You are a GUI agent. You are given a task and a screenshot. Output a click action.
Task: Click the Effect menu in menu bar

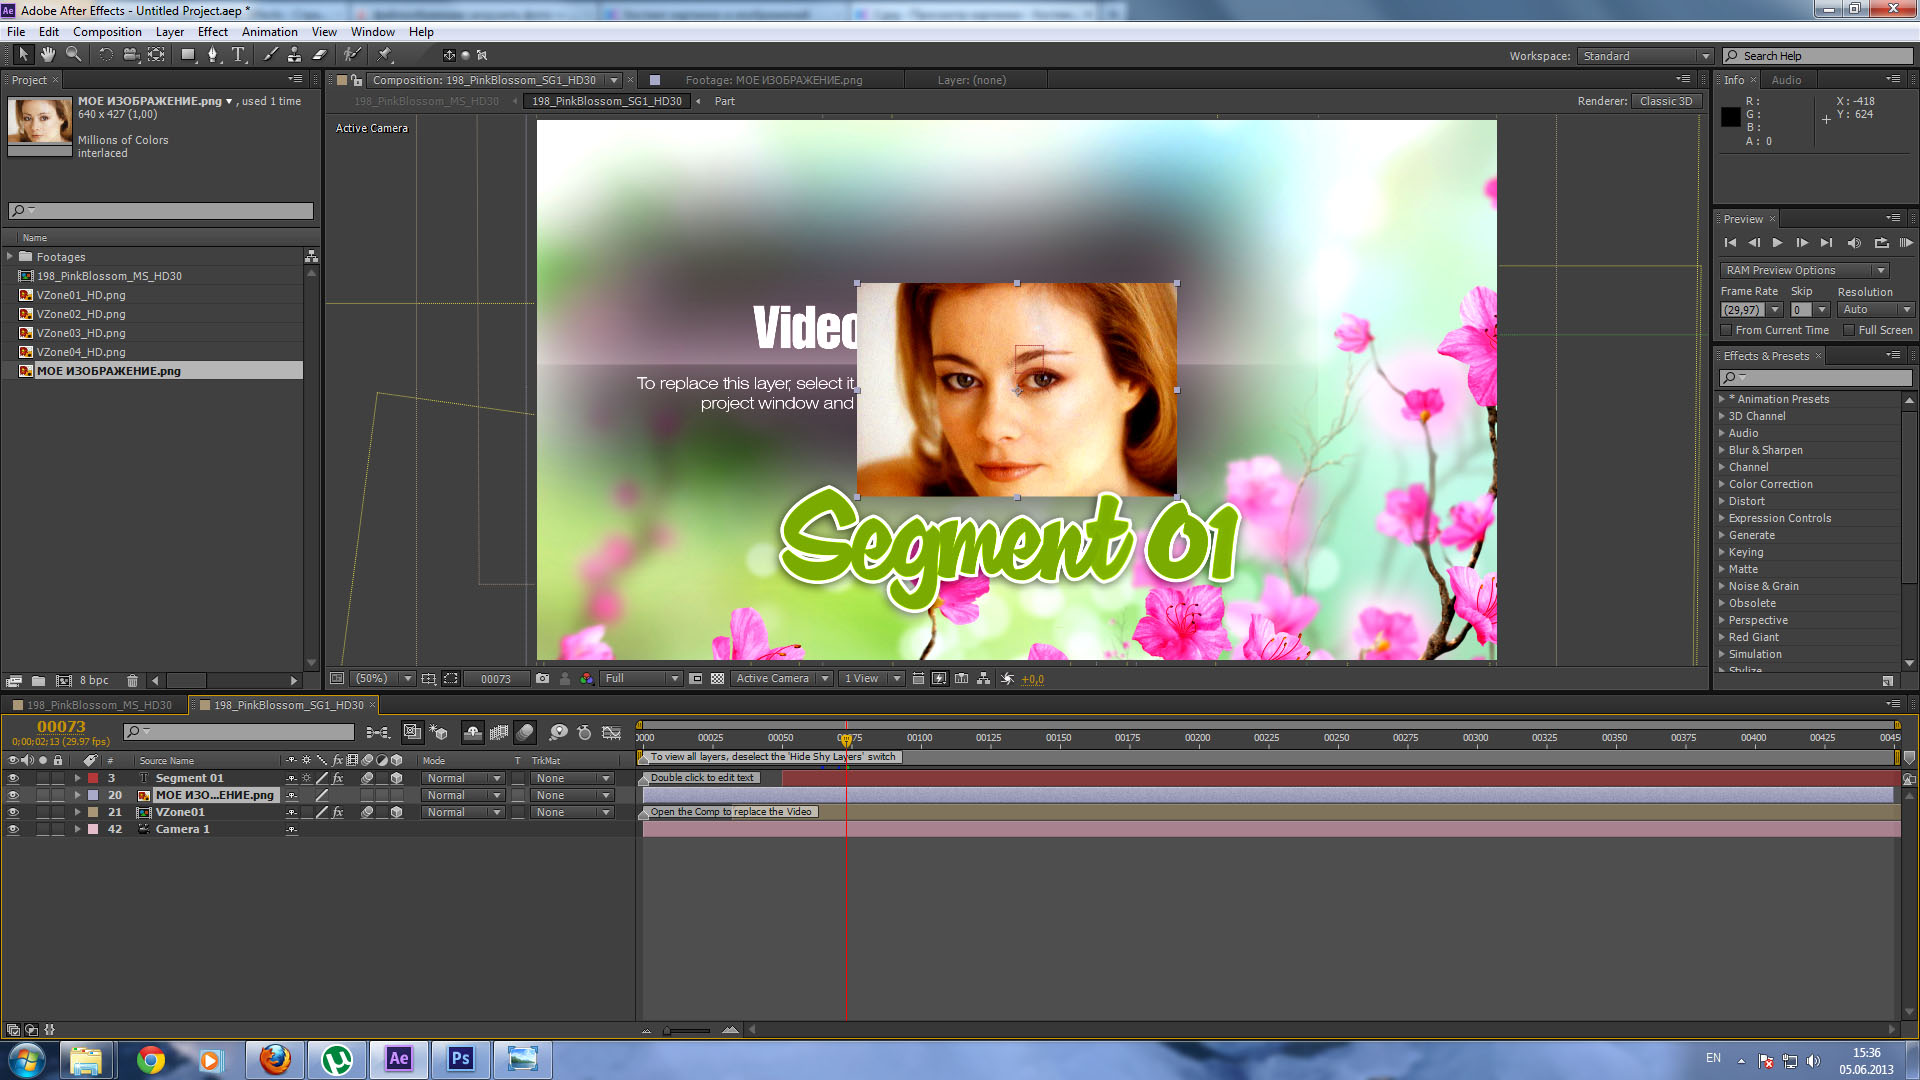214,32
